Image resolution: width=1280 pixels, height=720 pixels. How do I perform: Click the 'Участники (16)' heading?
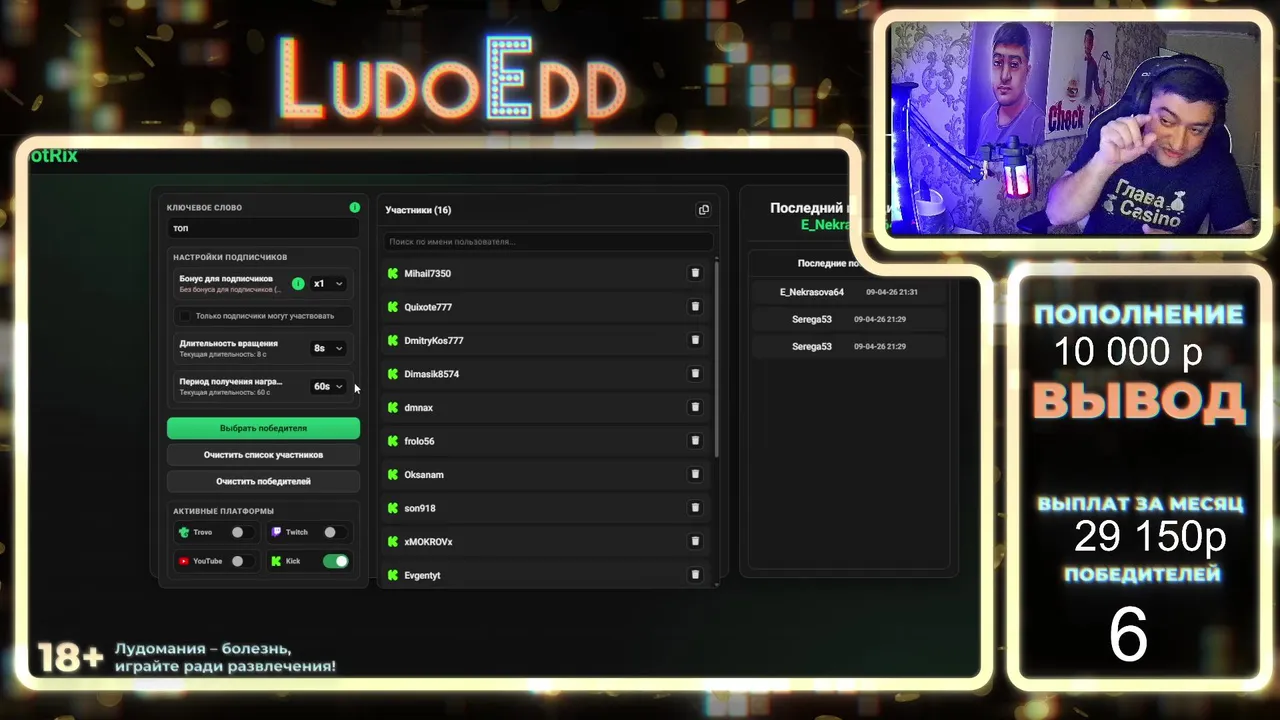click(418, 210)
